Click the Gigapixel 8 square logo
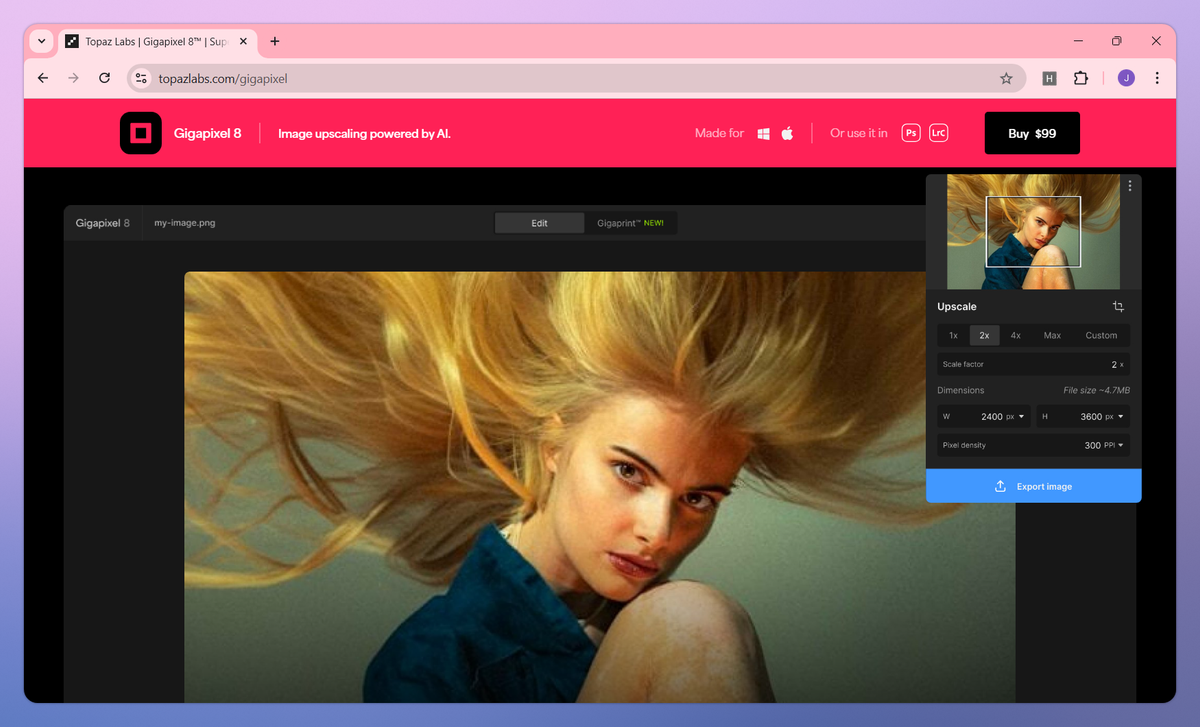 (x=141, y=133)
